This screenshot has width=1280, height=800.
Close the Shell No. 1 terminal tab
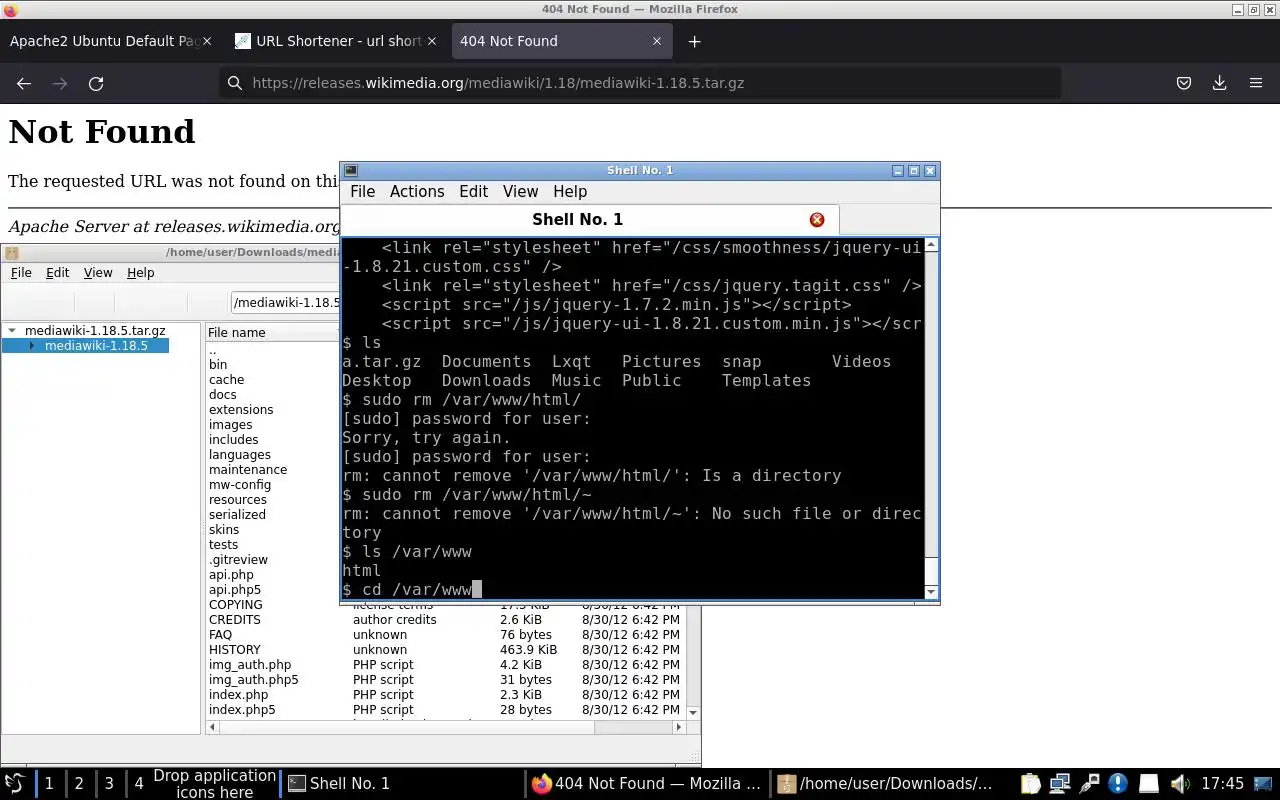[817, 220]
